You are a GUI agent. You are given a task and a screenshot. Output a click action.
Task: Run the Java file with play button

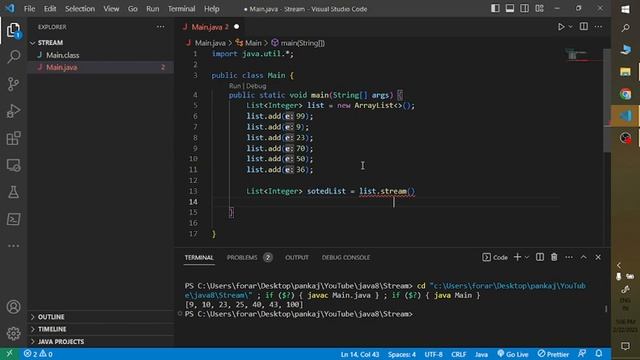561,27
